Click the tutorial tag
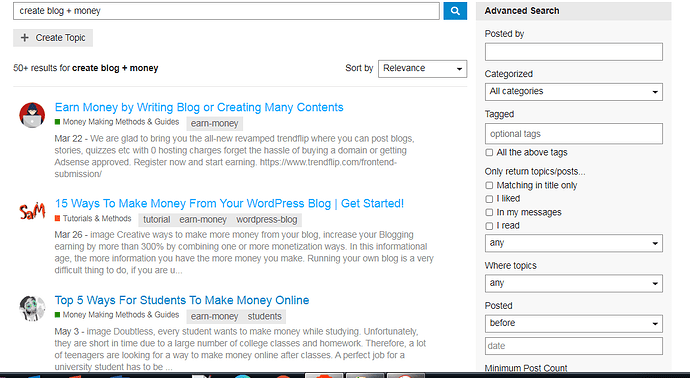 (x=157, y=220)
